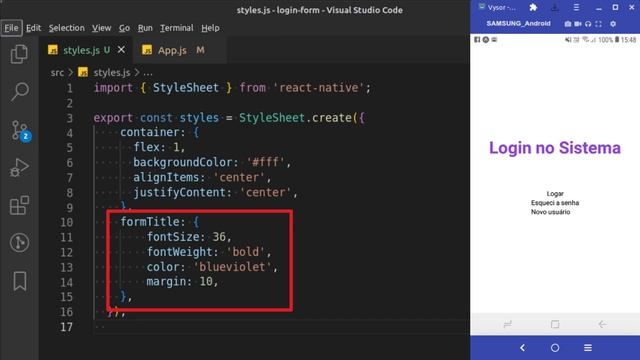Expand the breadcrumb ellipsis symbol segment
Screen dimensions: 640x360
148,73
